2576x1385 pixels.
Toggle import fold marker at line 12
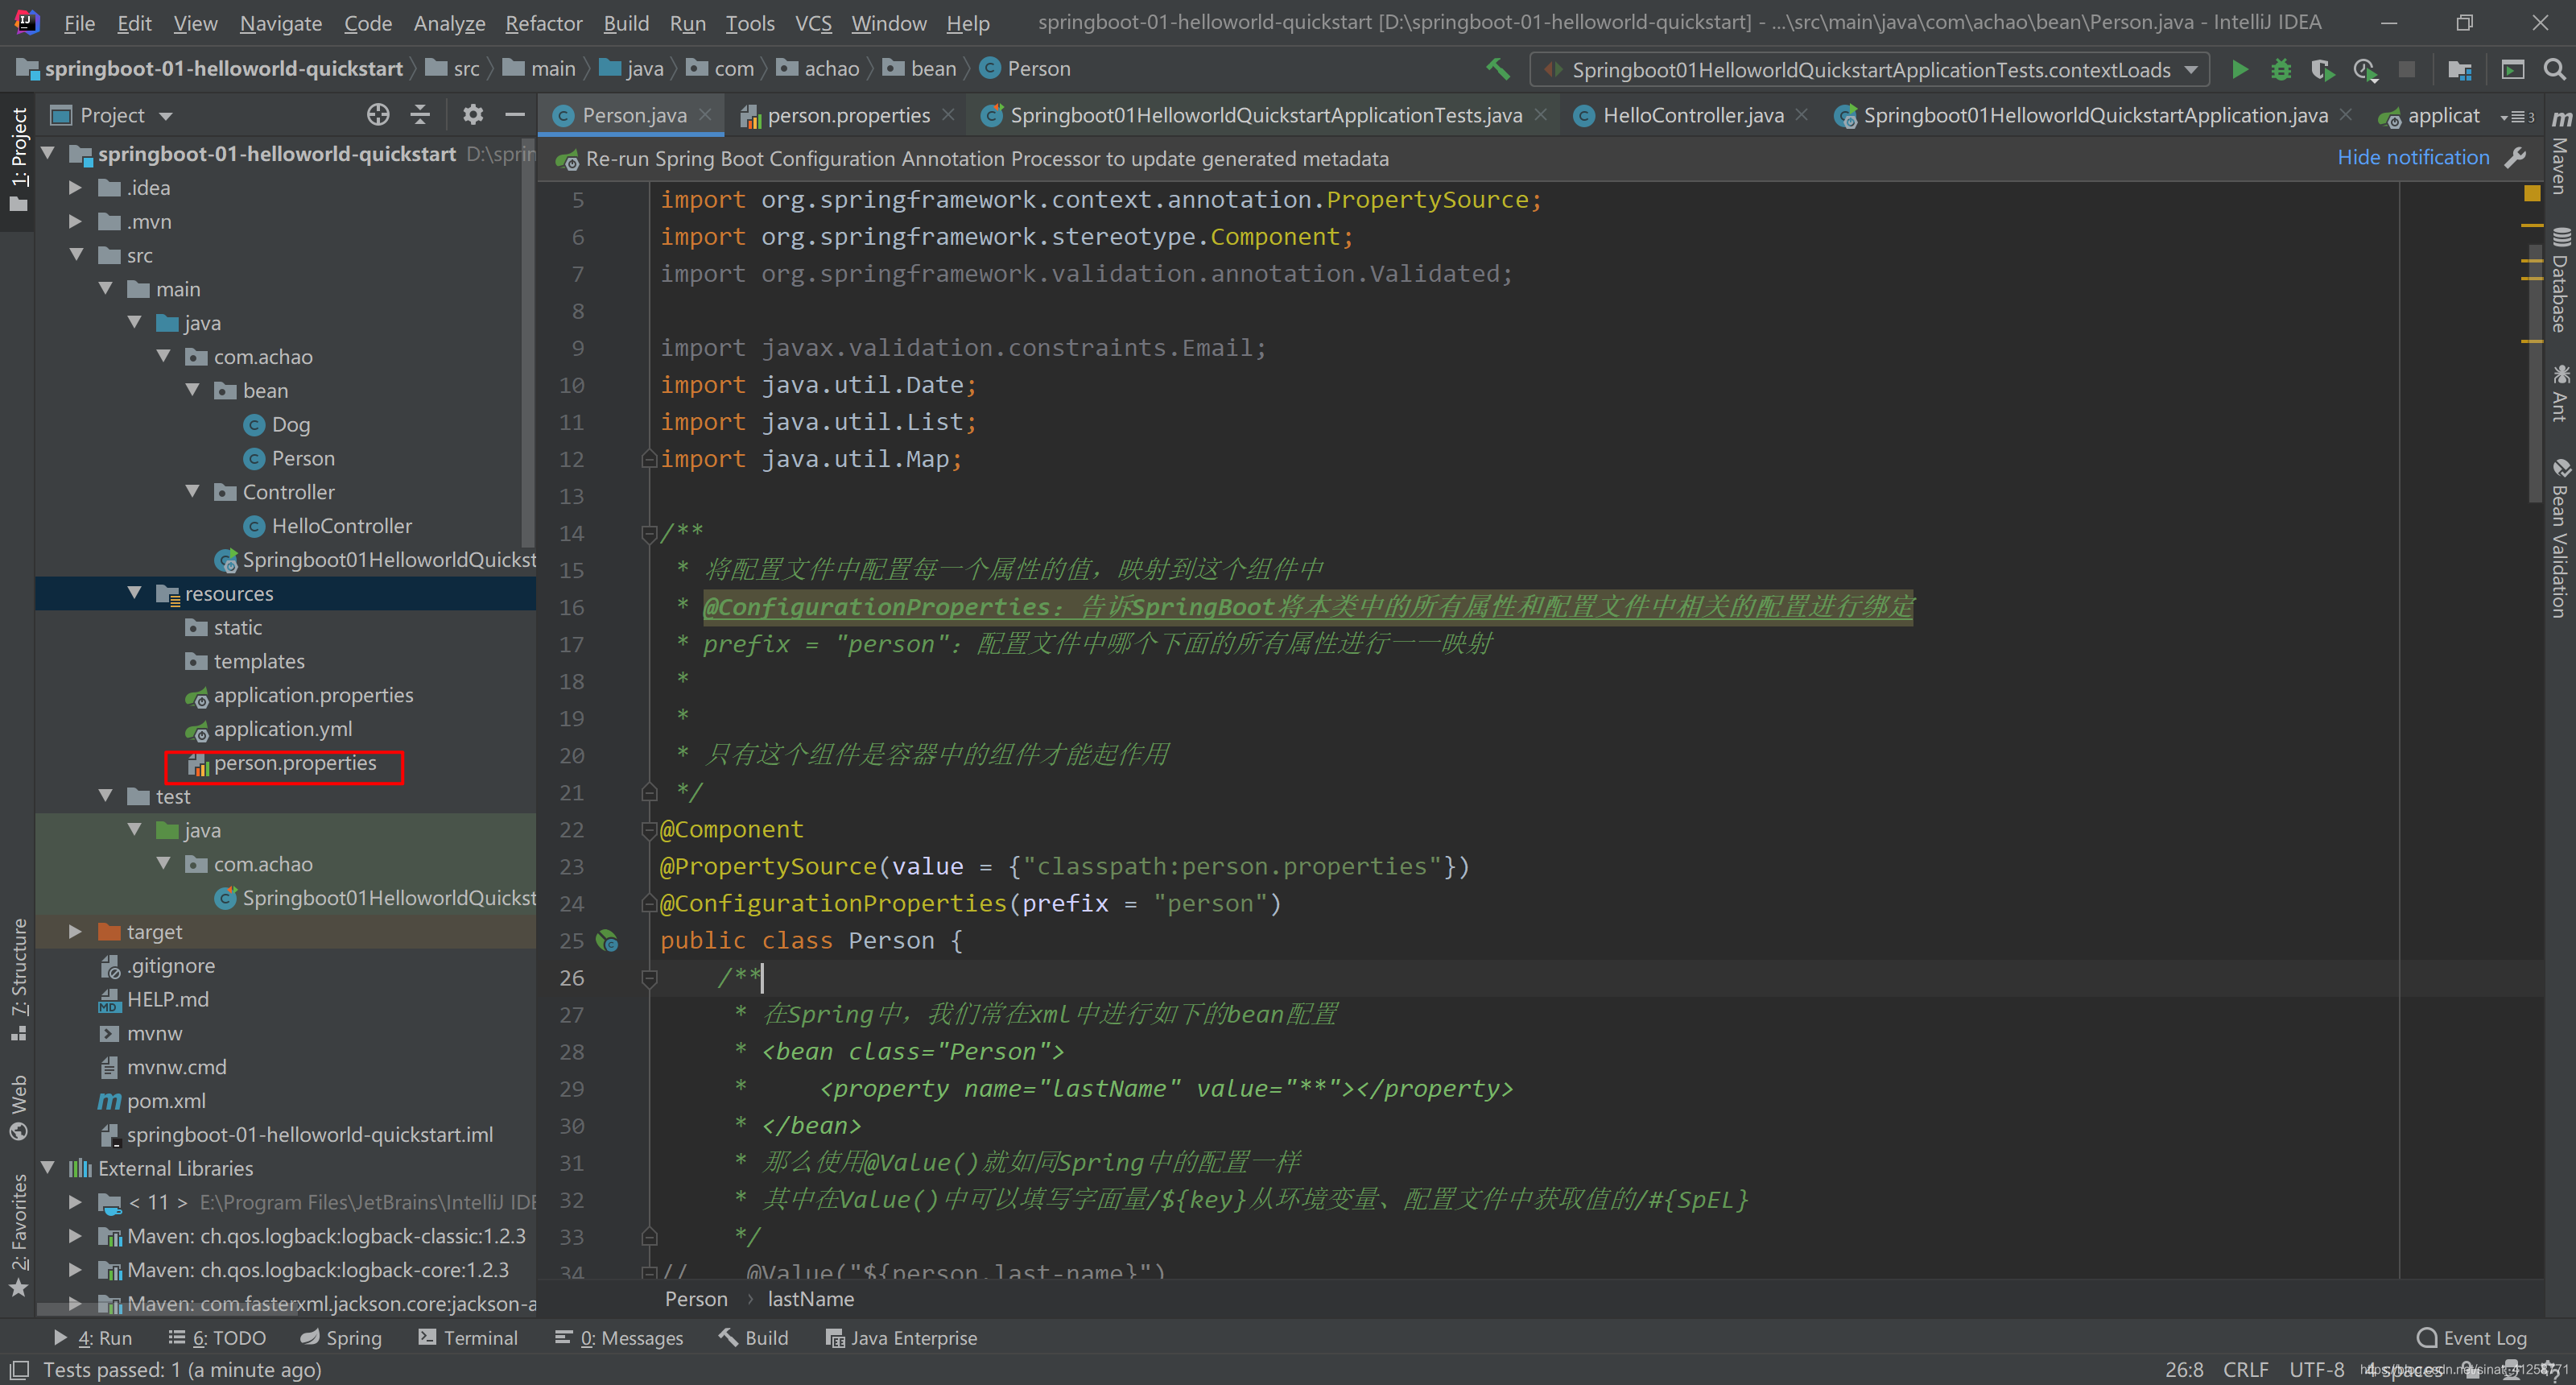[x=648, y=459]
